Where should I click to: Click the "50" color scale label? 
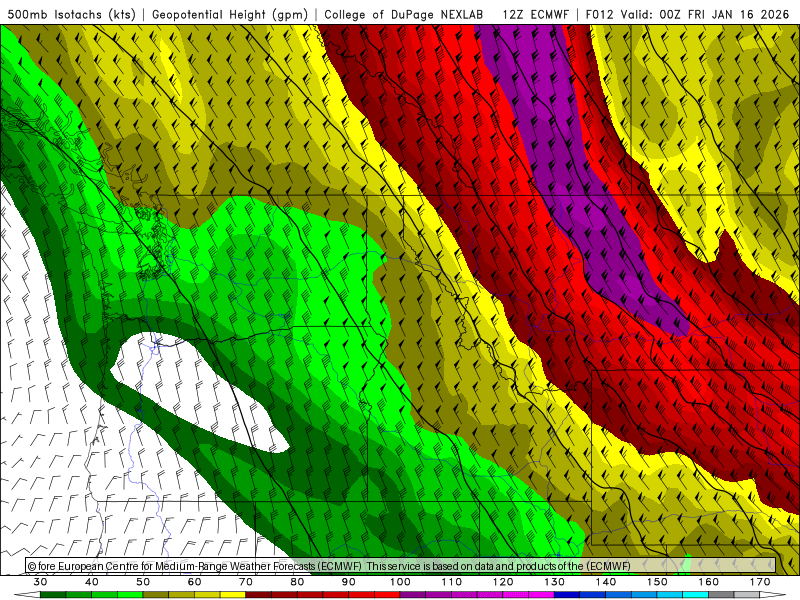click(143, 582)
